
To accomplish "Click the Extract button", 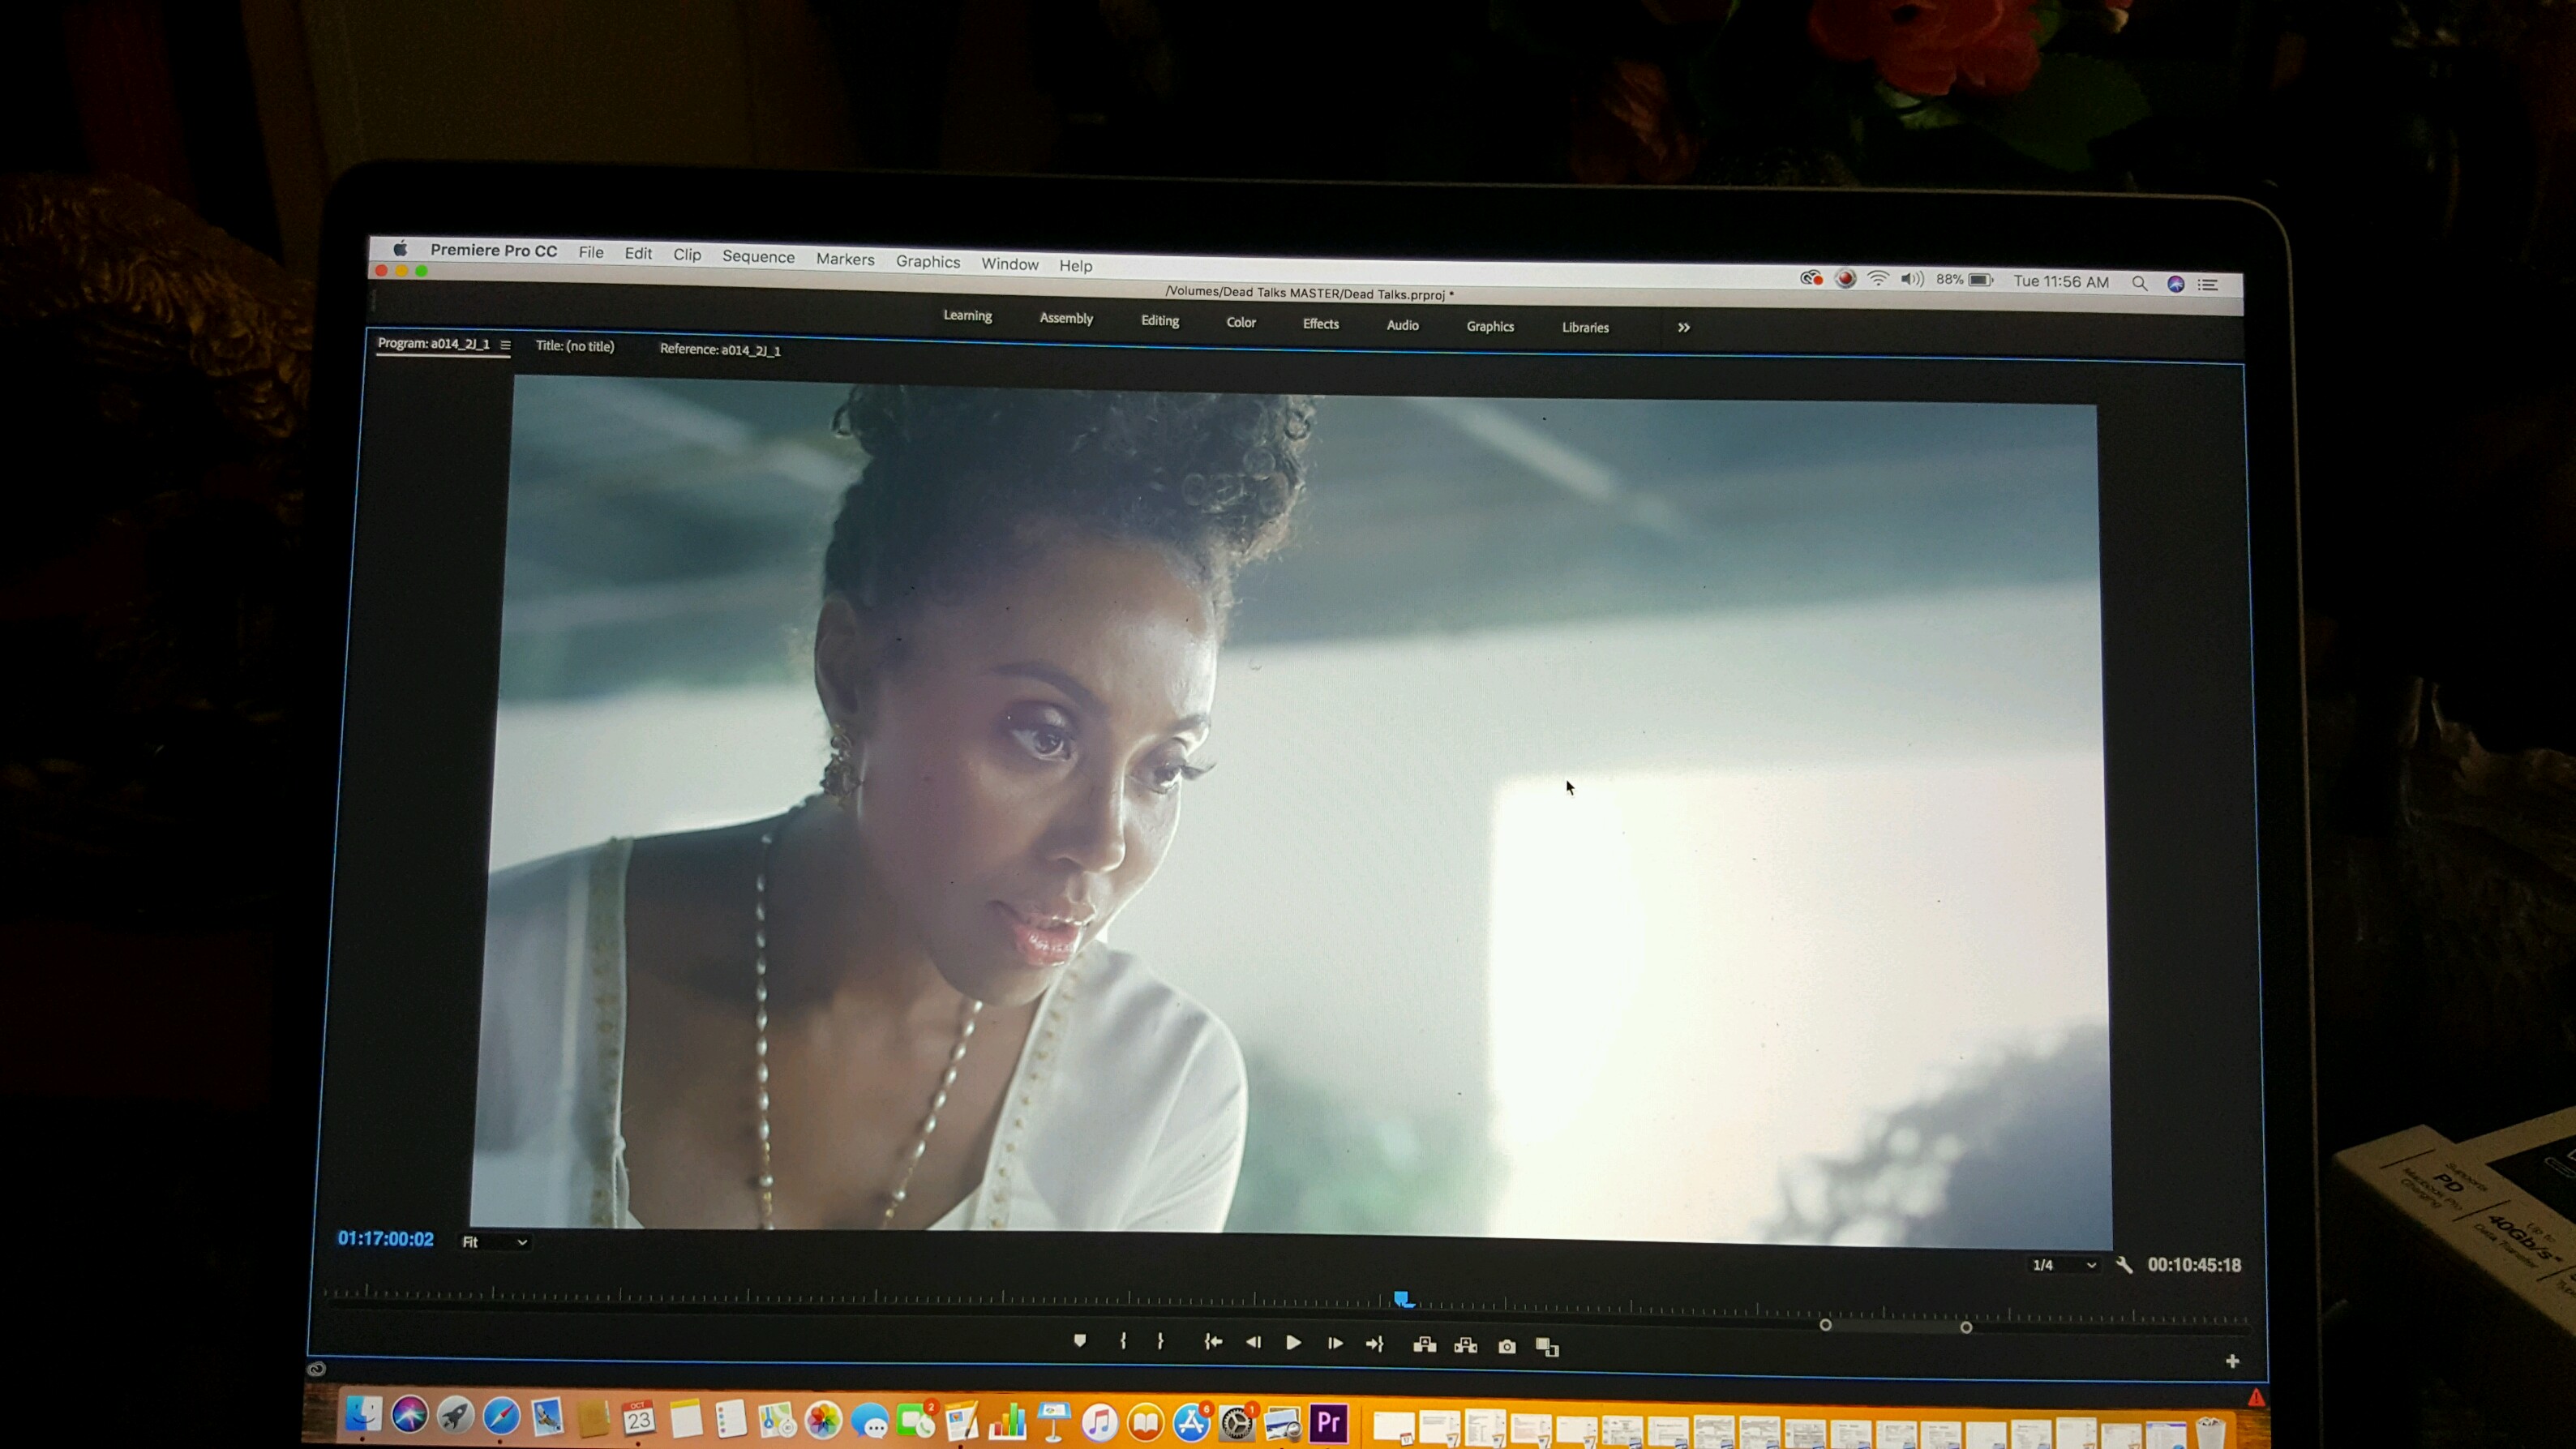I will [1466, 1346].
